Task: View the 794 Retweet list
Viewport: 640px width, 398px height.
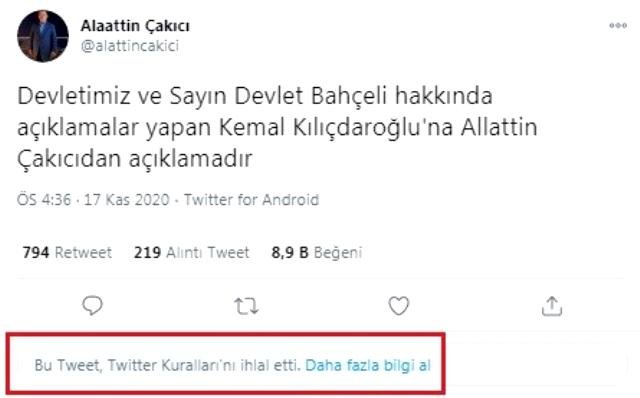Action: point(67,252)
